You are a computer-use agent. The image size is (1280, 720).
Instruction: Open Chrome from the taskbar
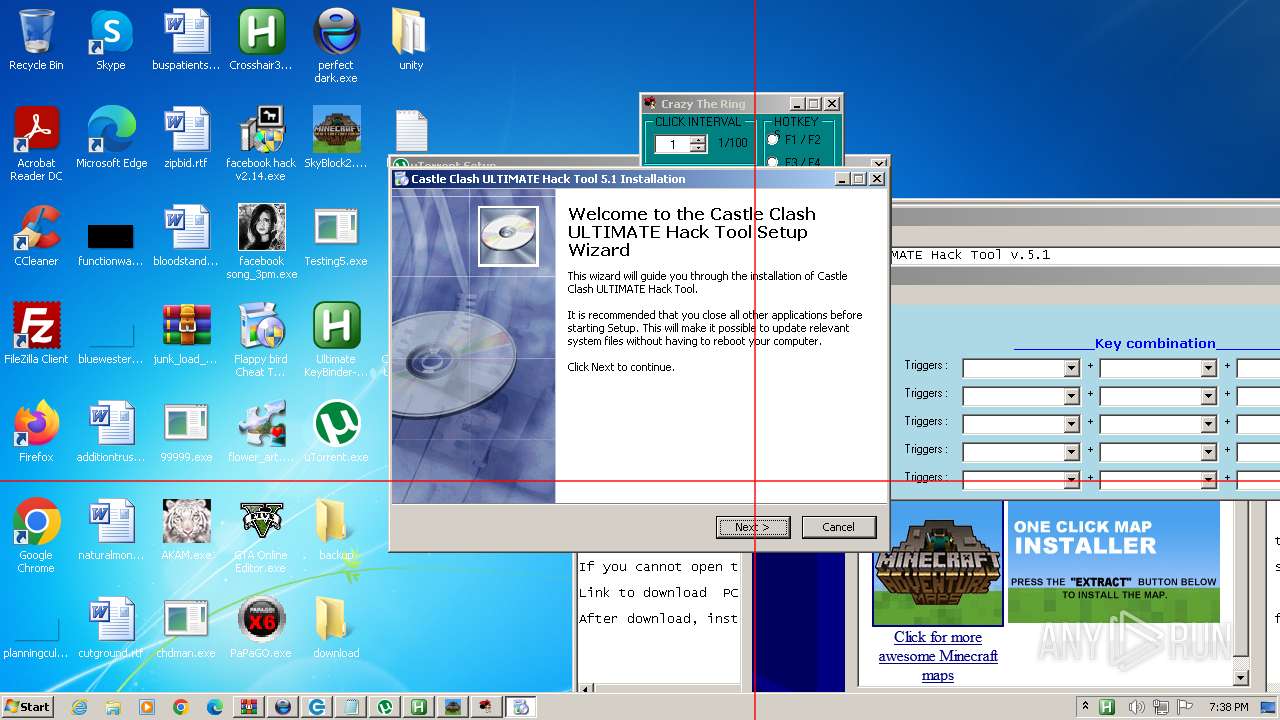pos(181,707)
